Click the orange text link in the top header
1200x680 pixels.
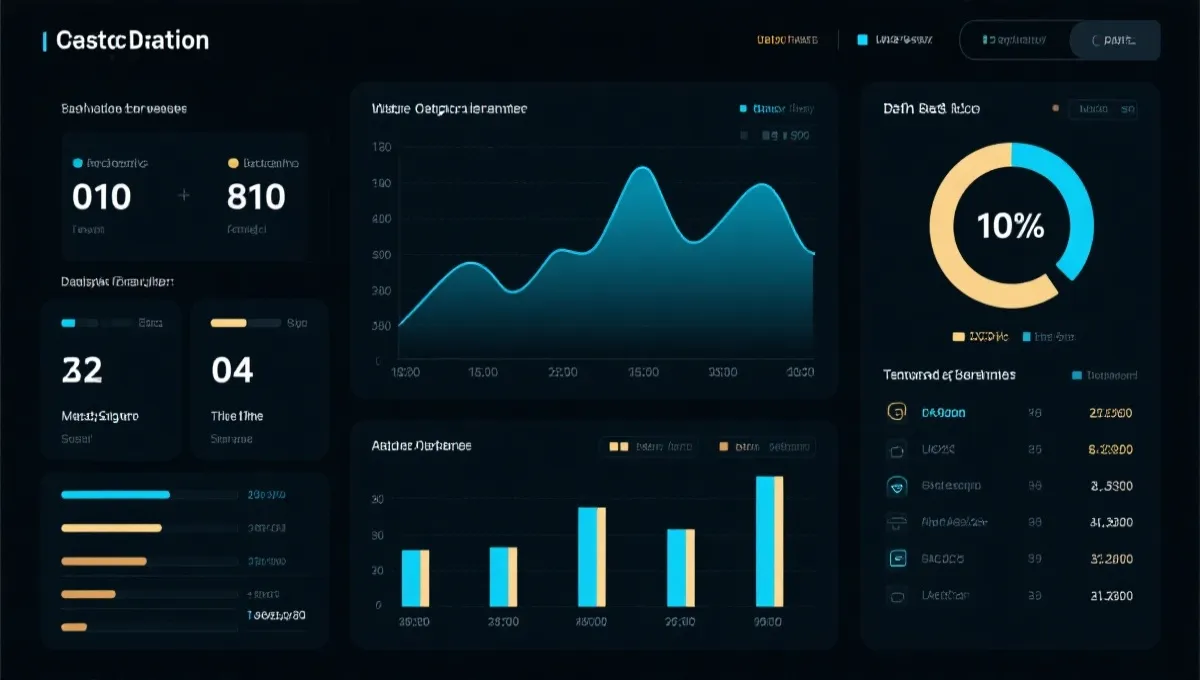tap(786, 40)
